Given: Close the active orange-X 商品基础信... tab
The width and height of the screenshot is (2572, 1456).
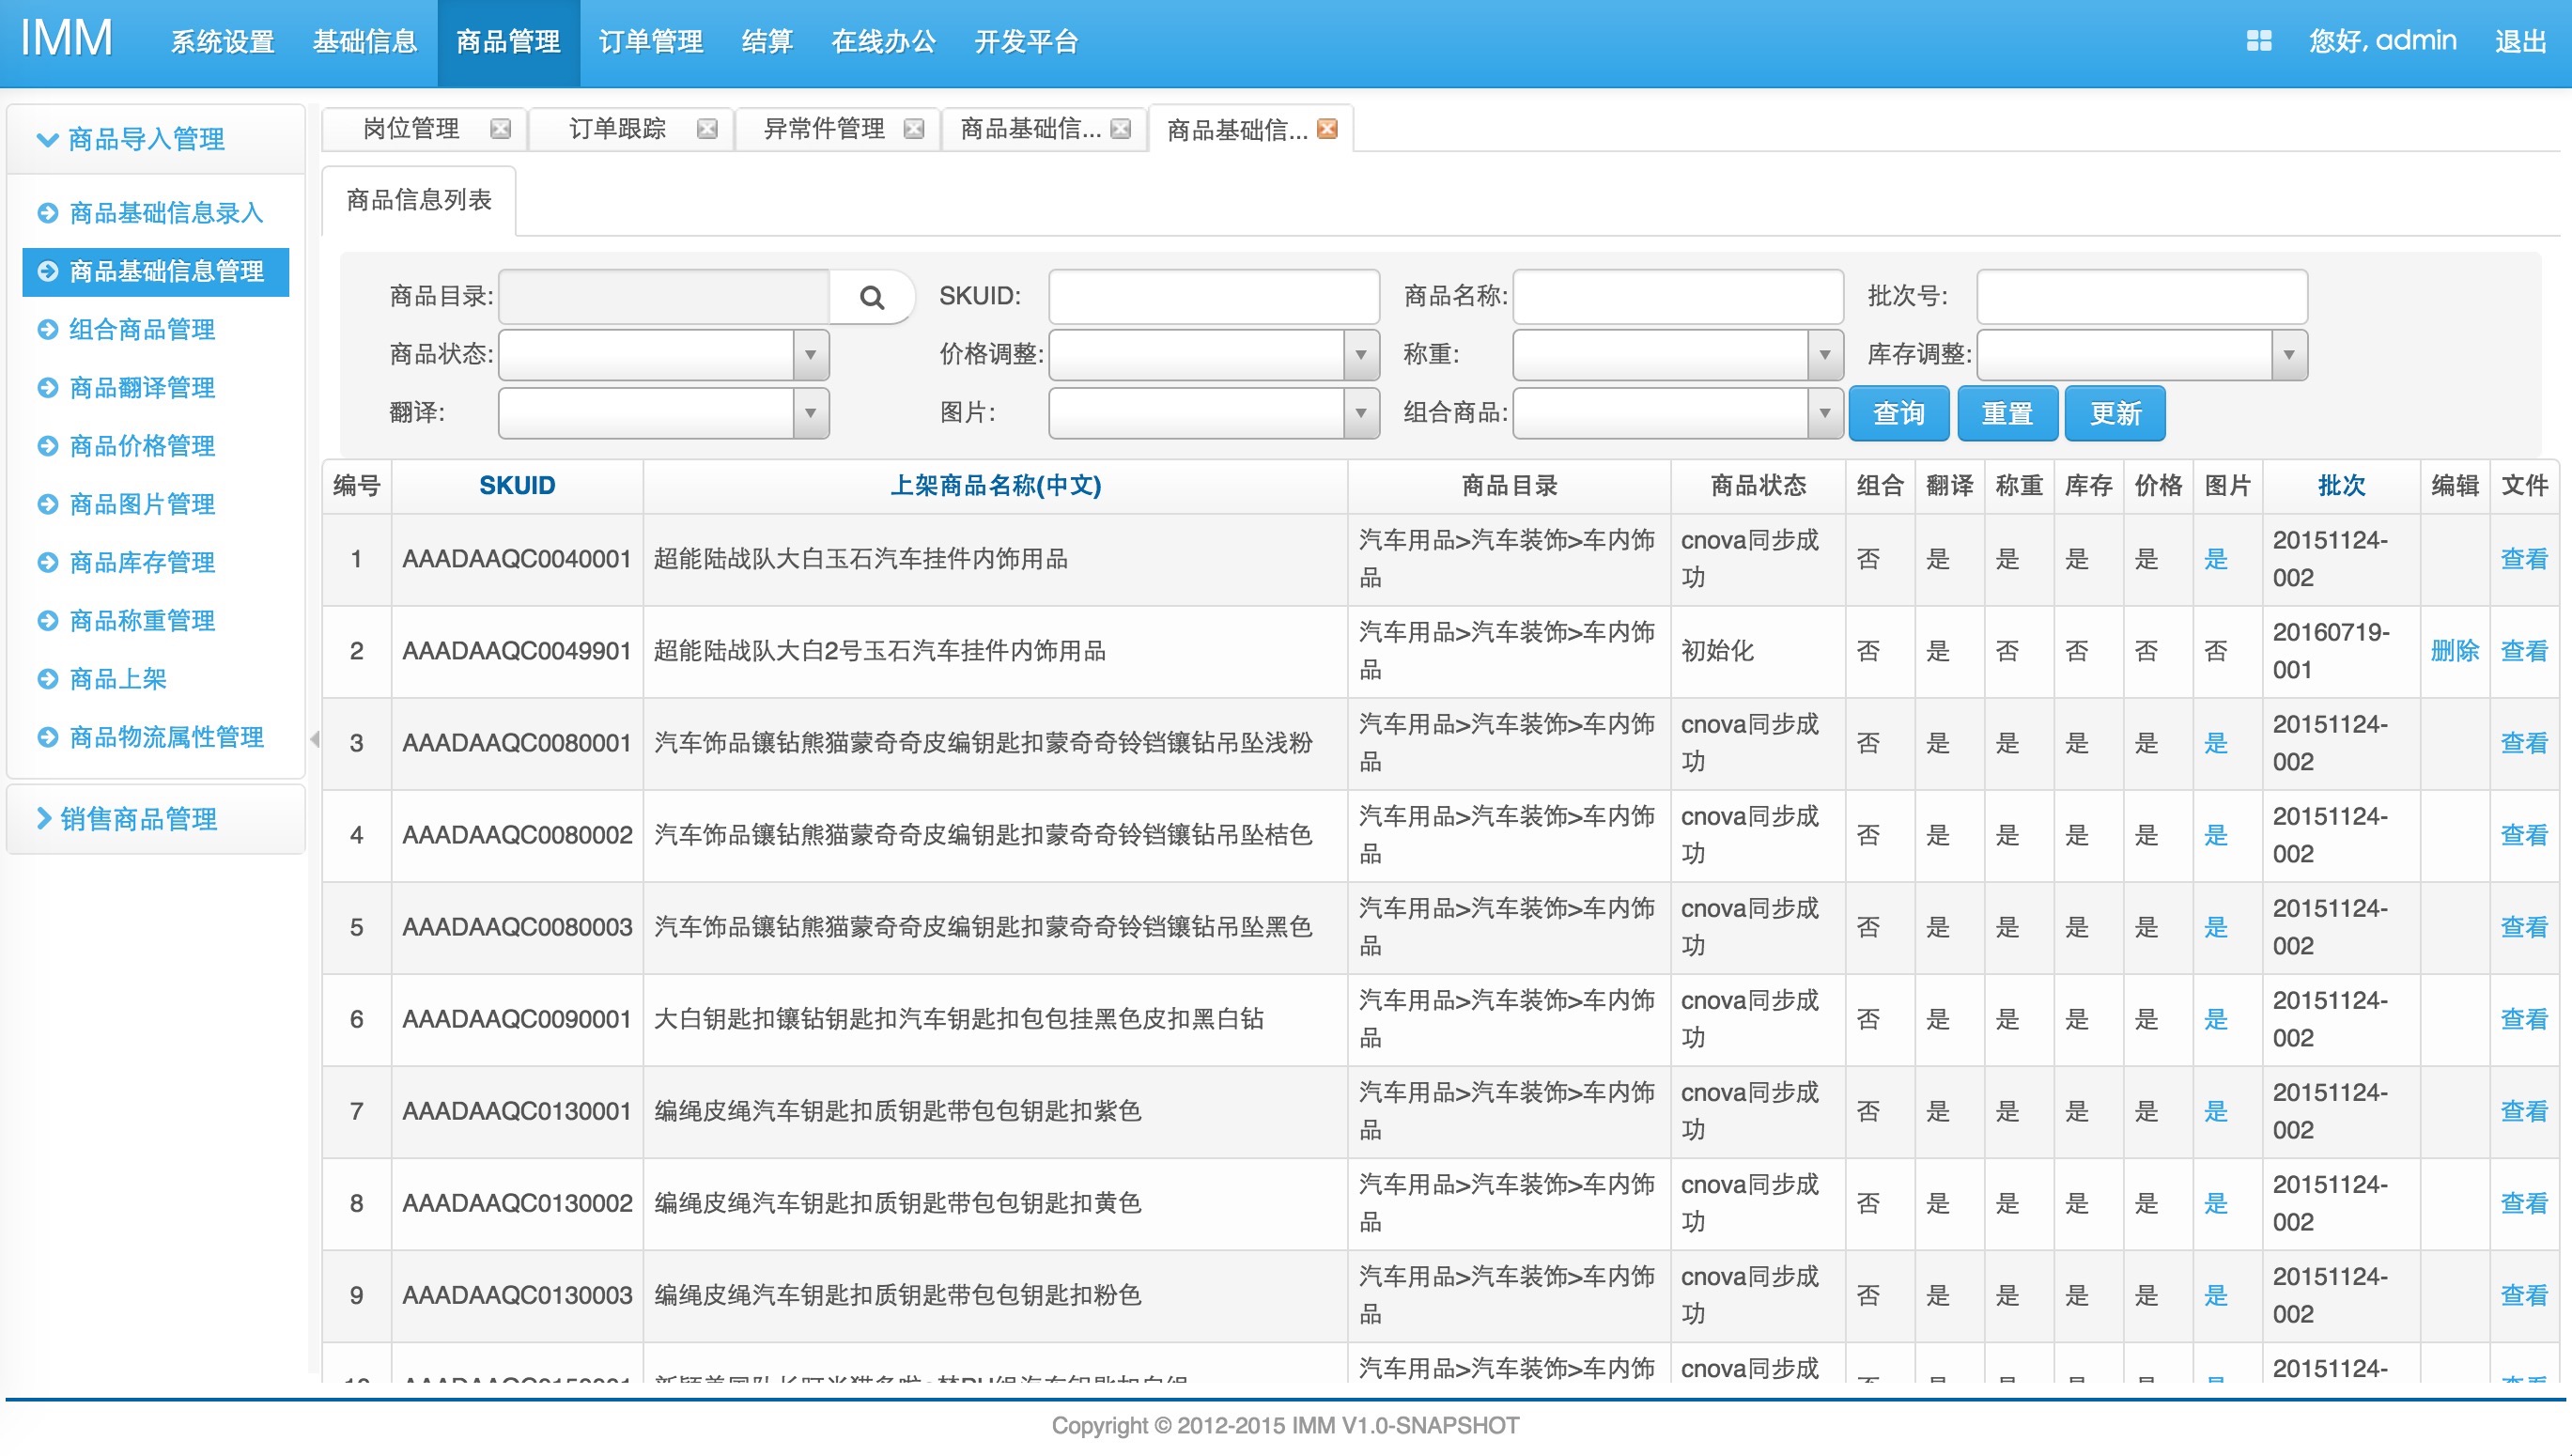Looking at the screenshot, I should pos(1327,129).
